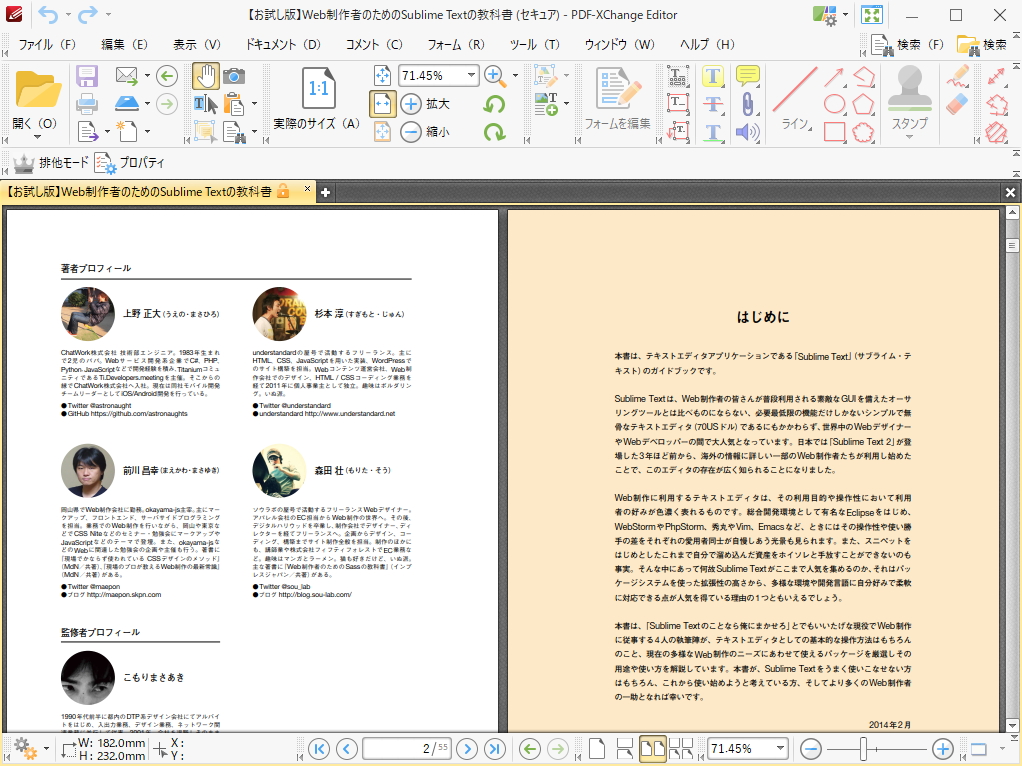Open the zoom tool dropdown arrow
Image resolution: width=1022 pixels, height=766 pixels.
(516, 76)
